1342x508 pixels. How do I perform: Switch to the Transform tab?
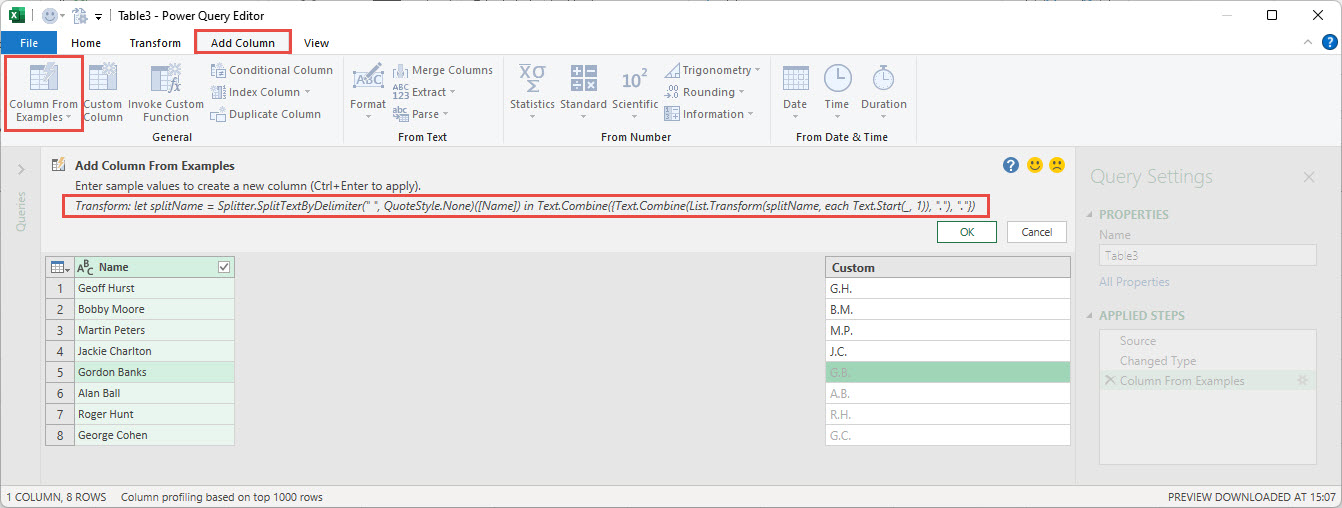[155, 43]
